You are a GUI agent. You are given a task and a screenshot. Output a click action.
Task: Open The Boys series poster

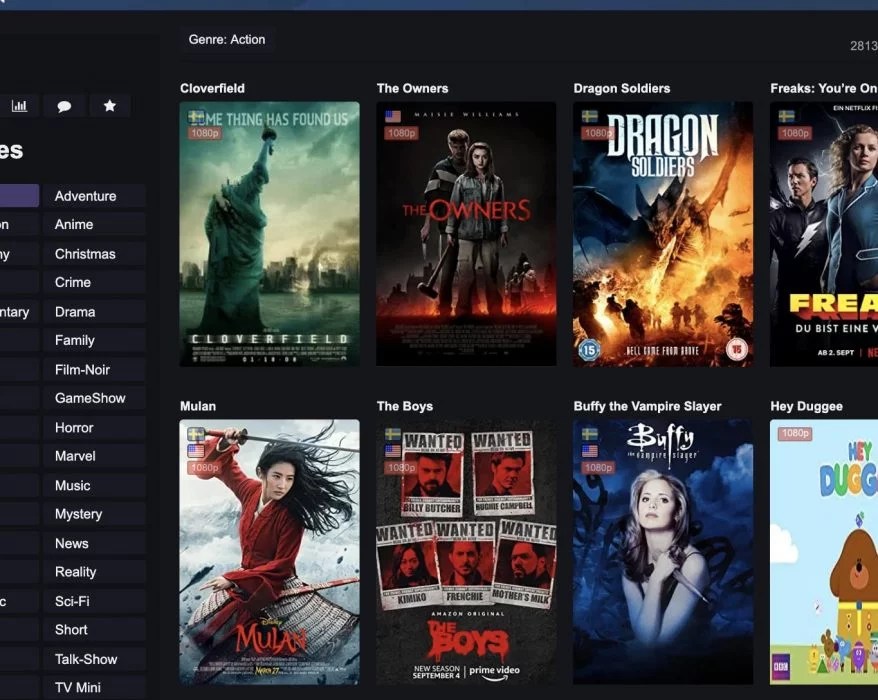[x=466, y=552]
